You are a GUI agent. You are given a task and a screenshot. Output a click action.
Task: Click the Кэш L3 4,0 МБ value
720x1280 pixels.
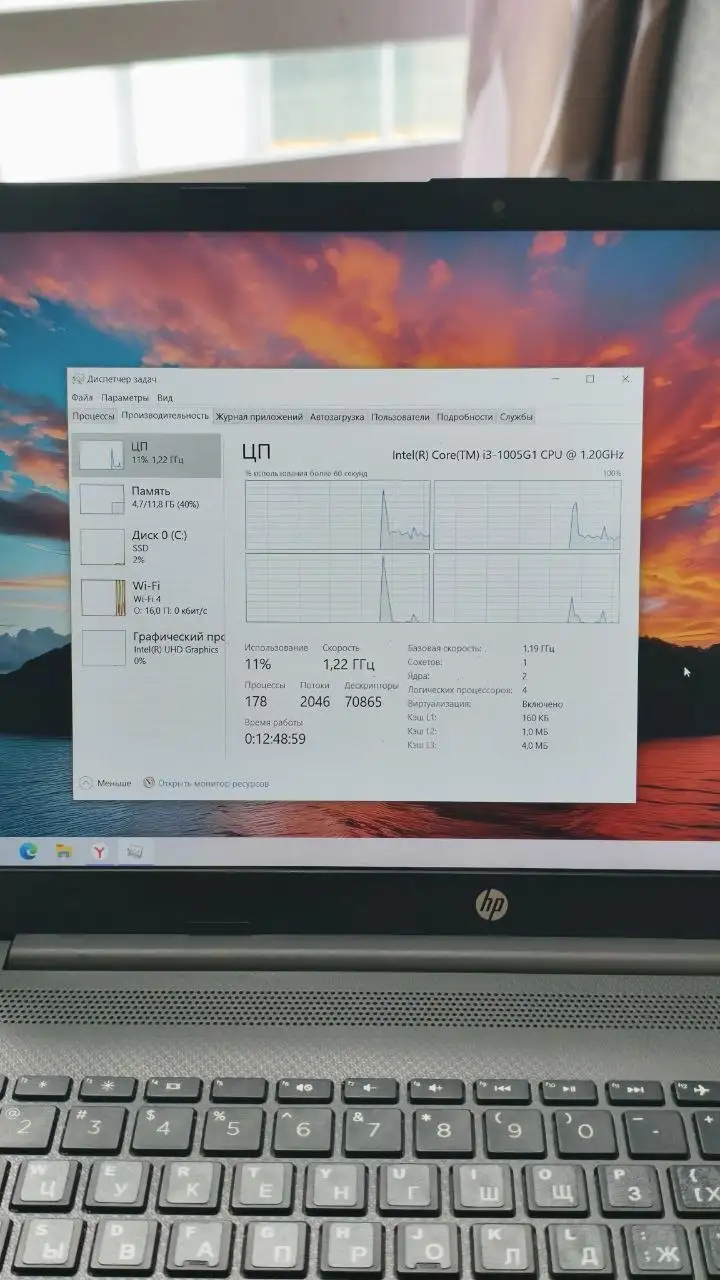[x=535, y=745]
